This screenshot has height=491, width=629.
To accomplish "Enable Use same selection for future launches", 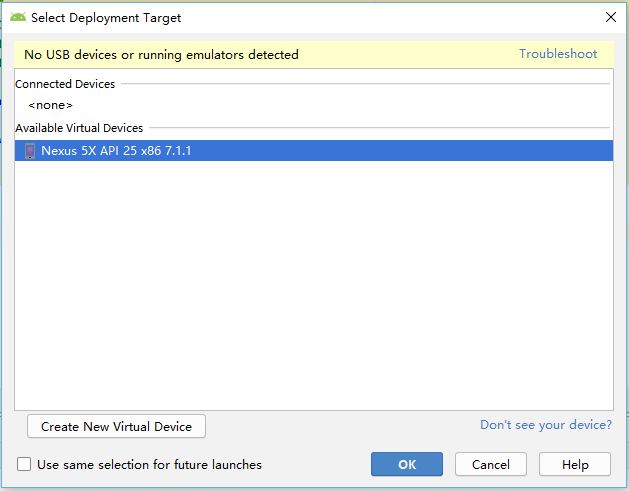I will point(24,464).
